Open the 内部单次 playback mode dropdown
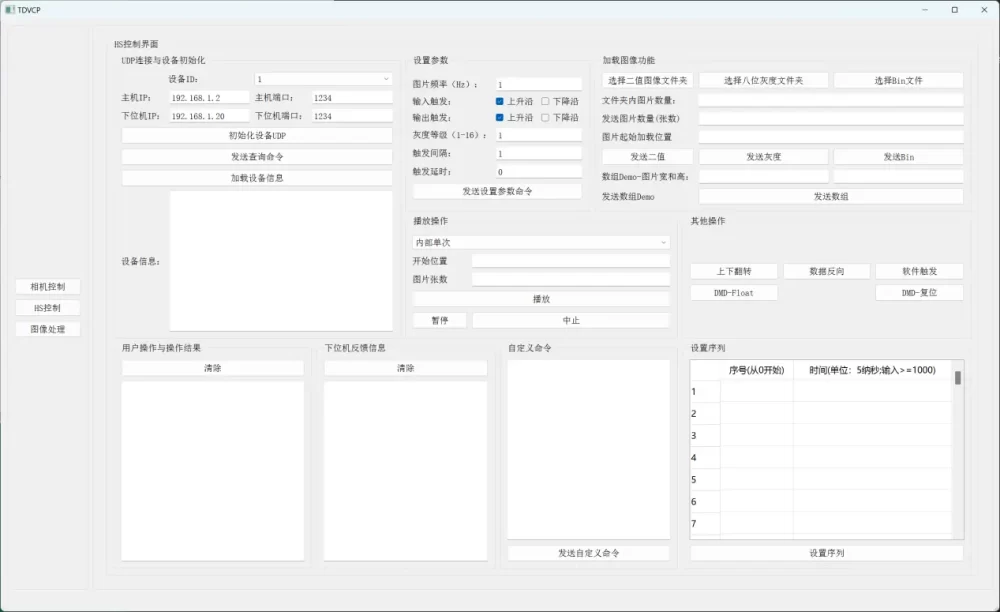The height and width of the screenshot is (612, 1000). point(540,242)
